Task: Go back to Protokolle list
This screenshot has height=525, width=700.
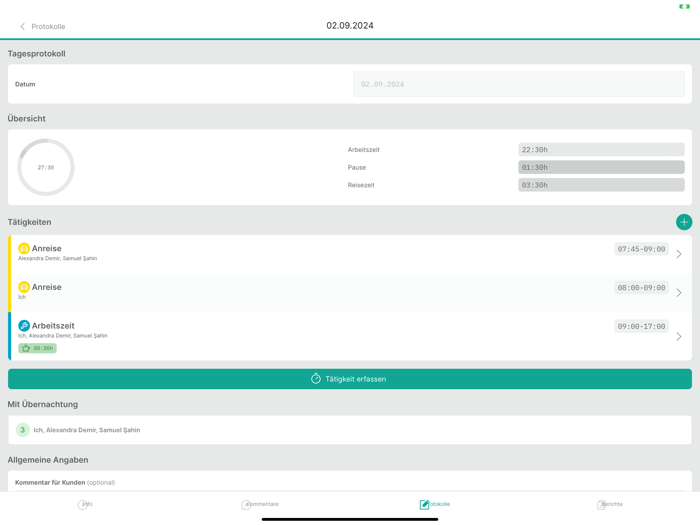Action: tap(43, 26)
